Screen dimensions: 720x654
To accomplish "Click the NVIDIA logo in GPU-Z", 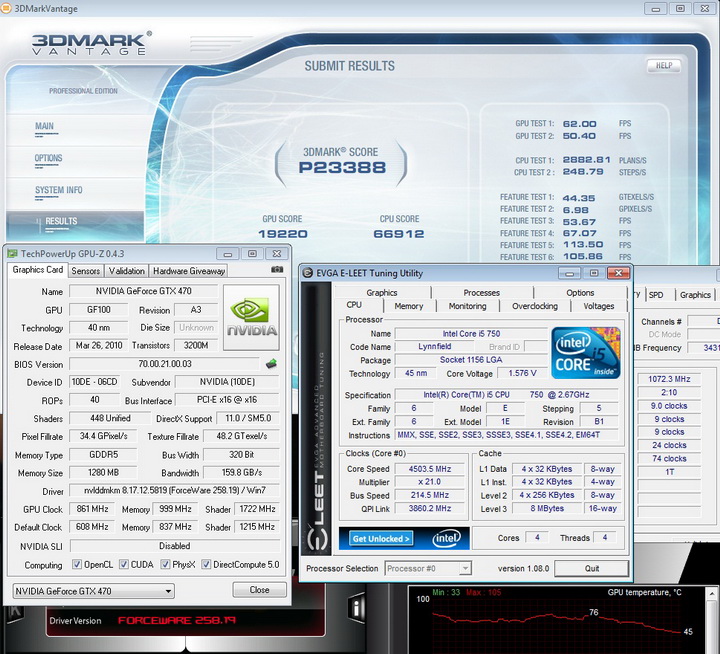I will click(251, 317).
